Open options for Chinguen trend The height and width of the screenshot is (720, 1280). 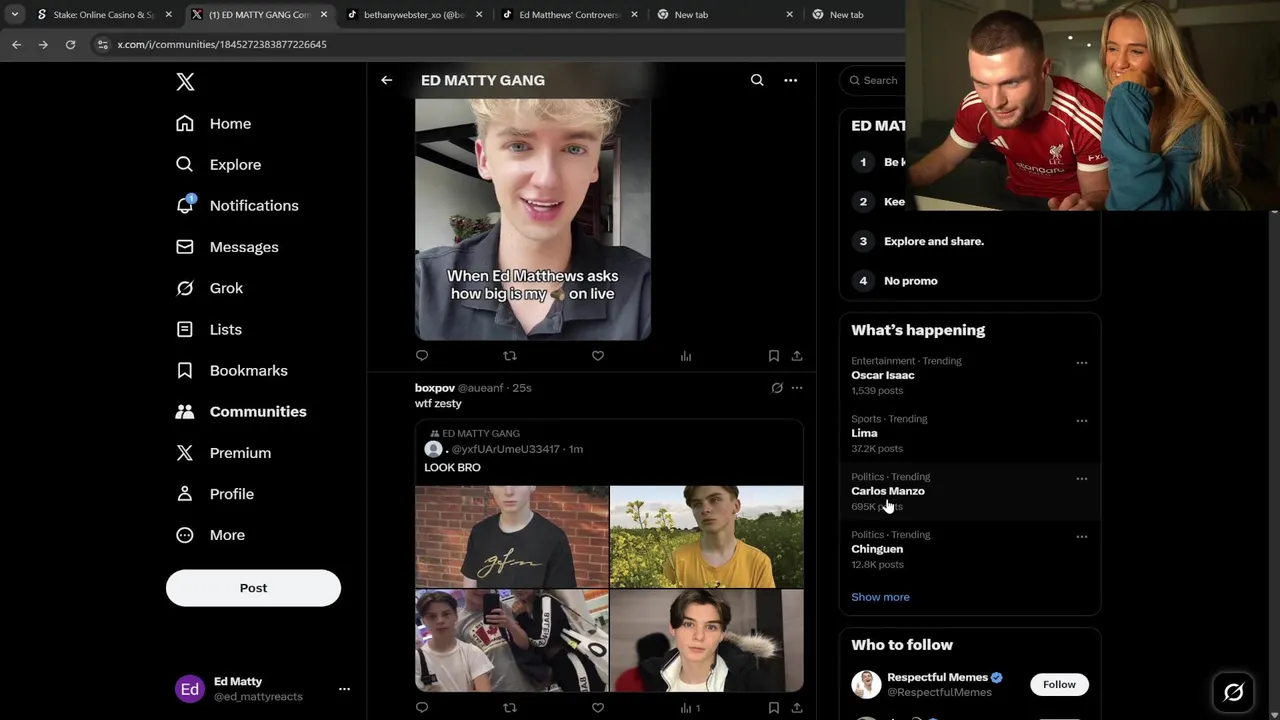(1081, 537)
